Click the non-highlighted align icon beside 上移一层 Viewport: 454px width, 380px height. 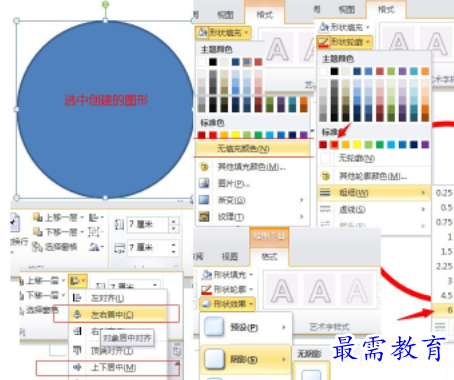(x=96, y=218)
